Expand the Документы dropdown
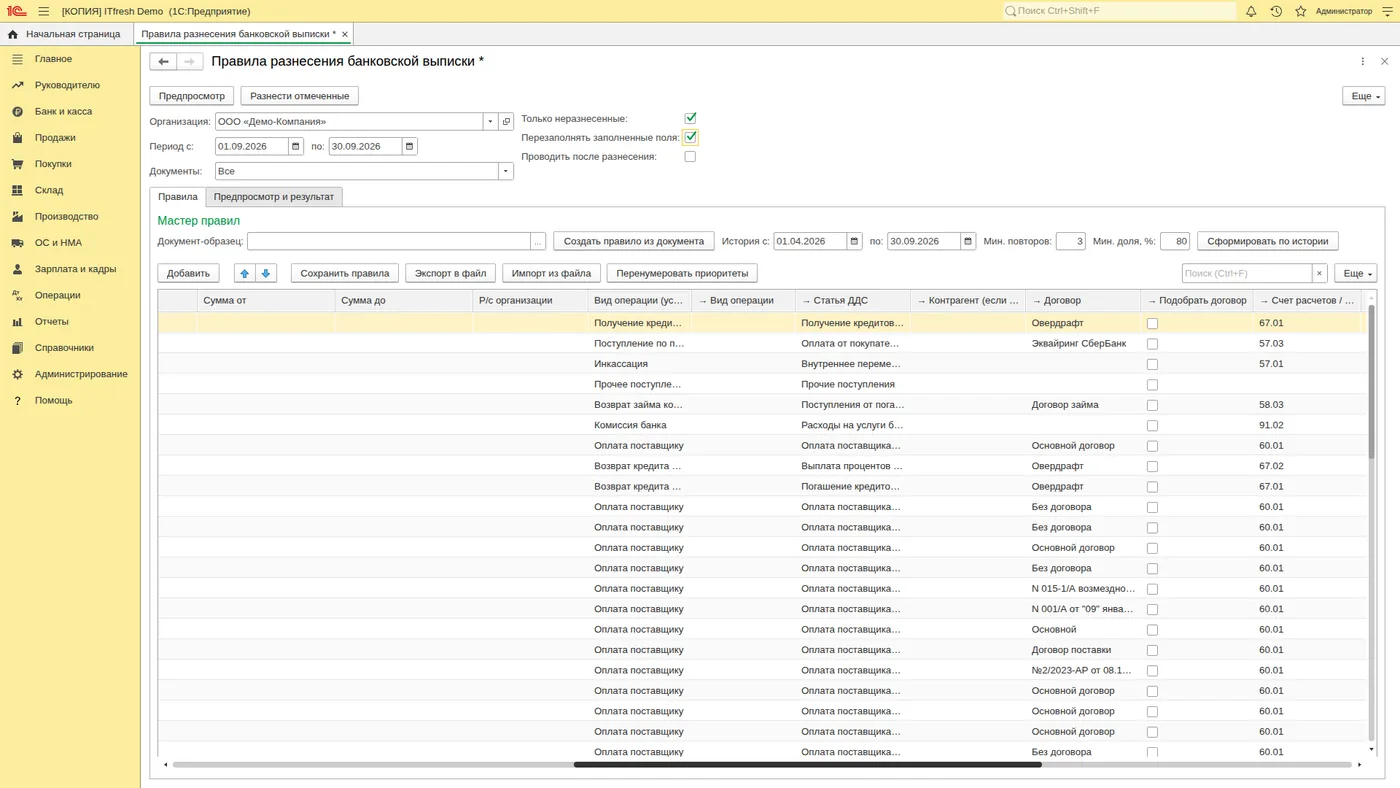 pos(506,171)
